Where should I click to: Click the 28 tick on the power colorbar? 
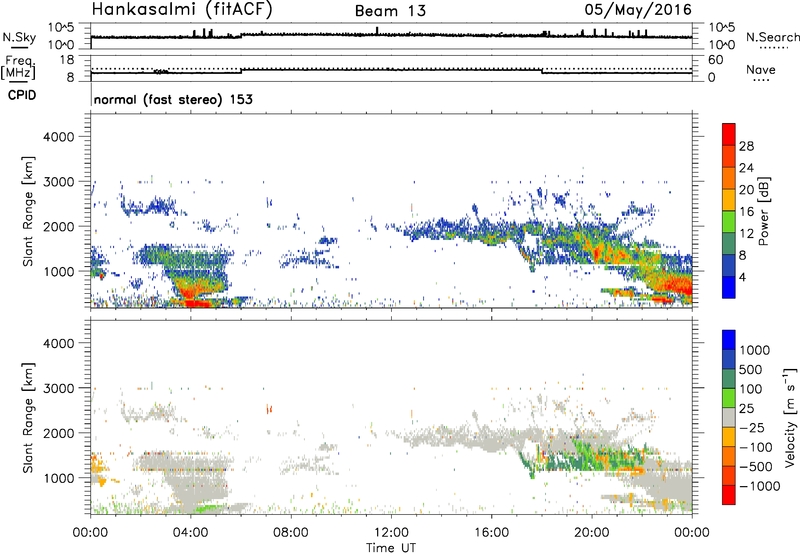click(746, 146)
